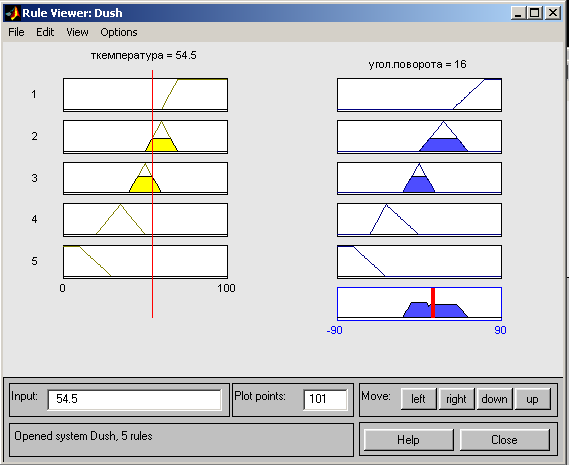The image size is (569, 465).
Task: Click the red temperature input line
Action: coord(152,194)
